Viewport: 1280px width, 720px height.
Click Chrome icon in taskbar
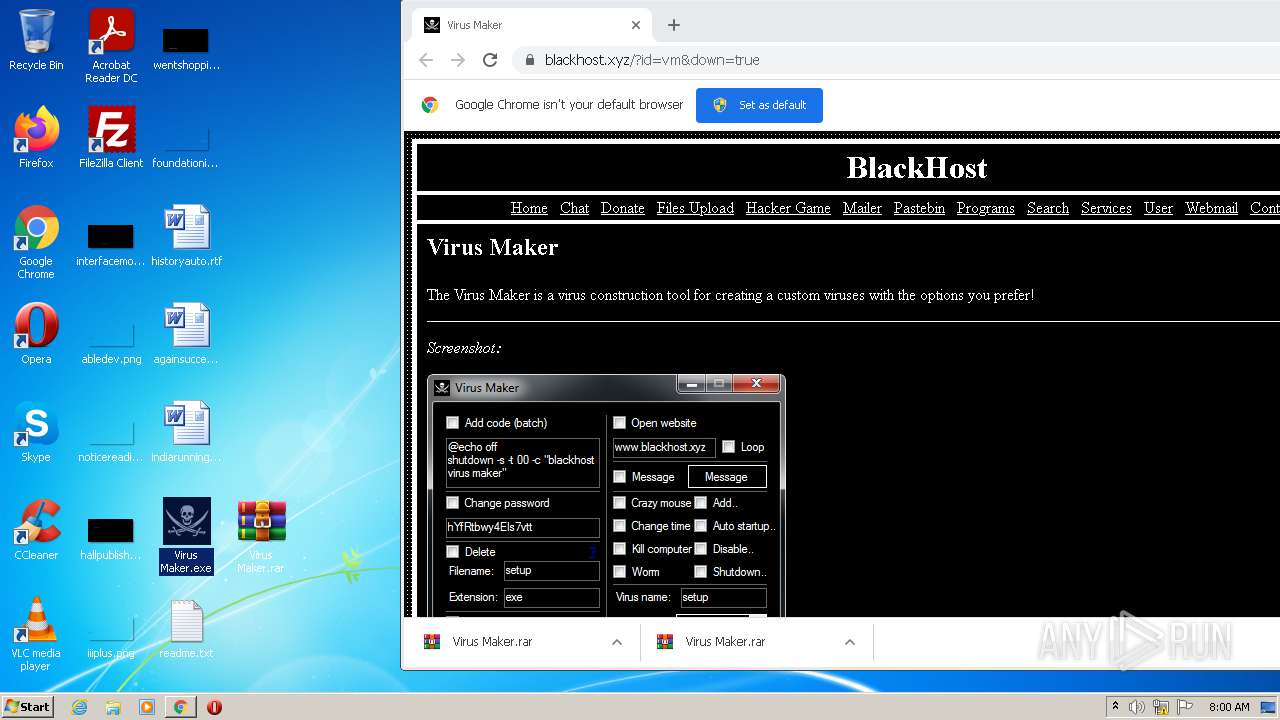pos(180,707)
